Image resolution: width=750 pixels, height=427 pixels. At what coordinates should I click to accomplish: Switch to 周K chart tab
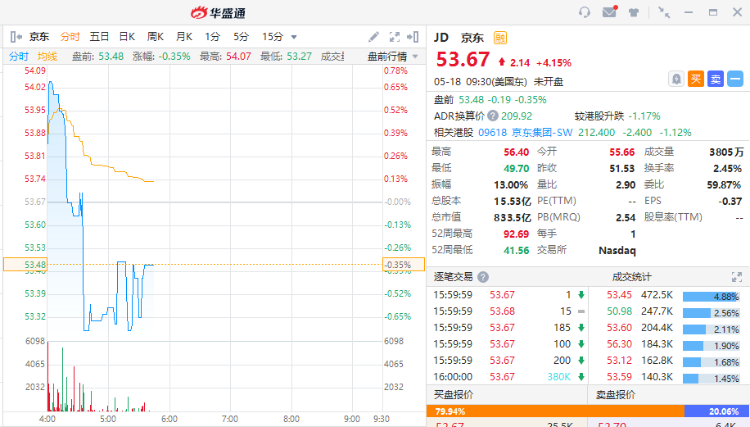[x=155, y=37]
